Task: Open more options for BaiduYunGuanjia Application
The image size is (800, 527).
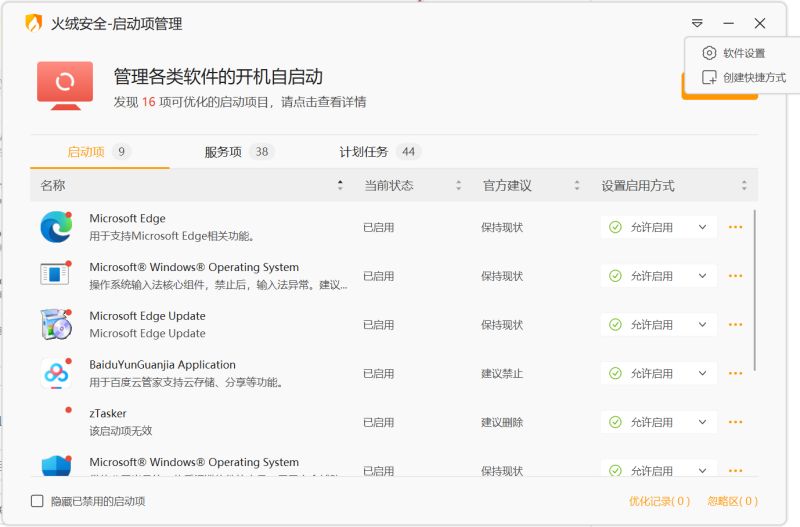Action: (x=735, y=373)
